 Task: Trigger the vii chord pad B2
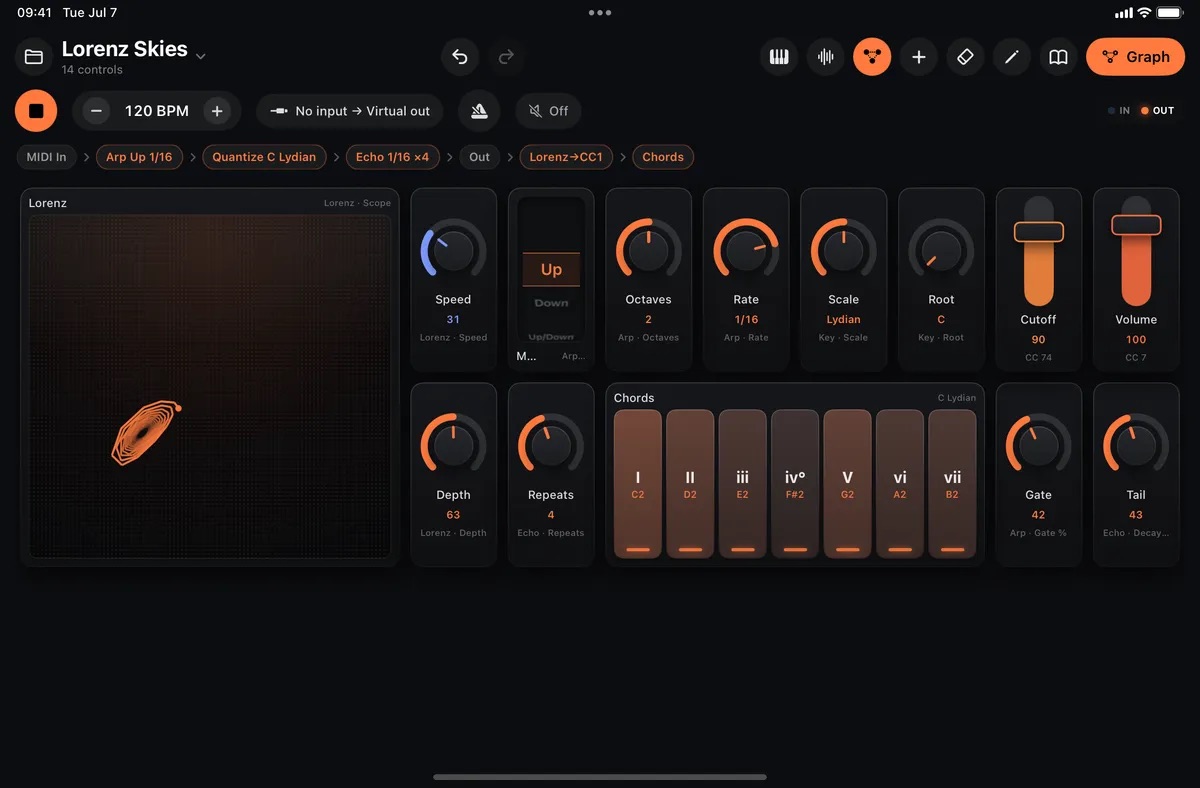pos(952,483)
